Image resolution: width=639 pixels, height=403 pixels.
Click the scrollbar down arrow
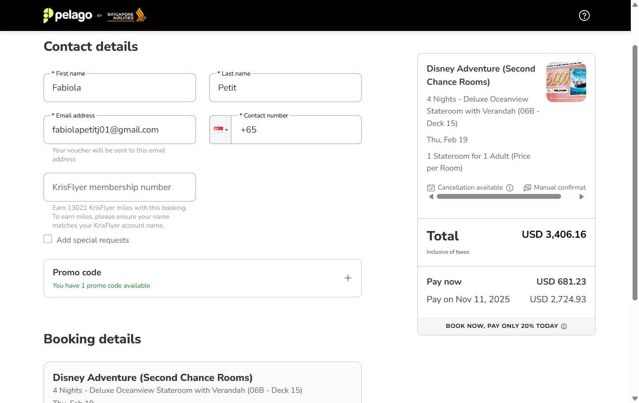pyautogui.click(x=635, y=398)
